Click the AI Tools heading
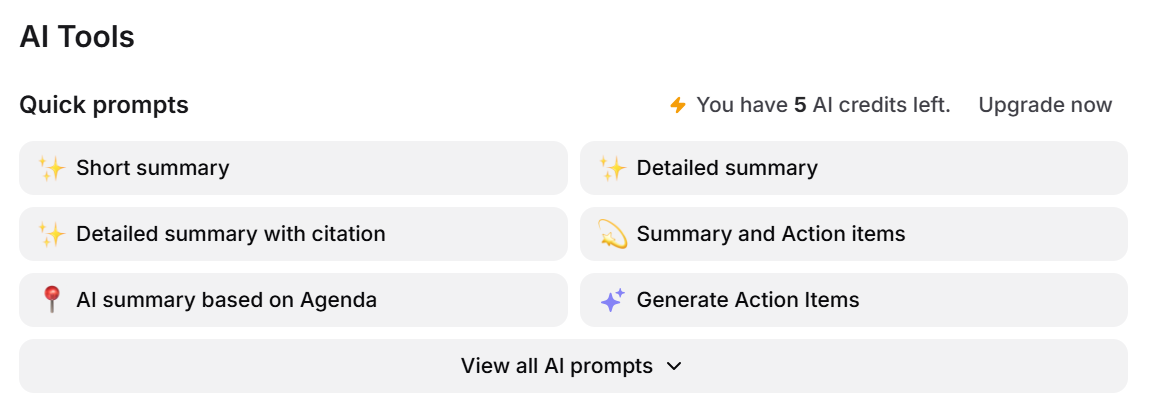The height and width of the screenshot is (417, 1156). pos(77,37)
